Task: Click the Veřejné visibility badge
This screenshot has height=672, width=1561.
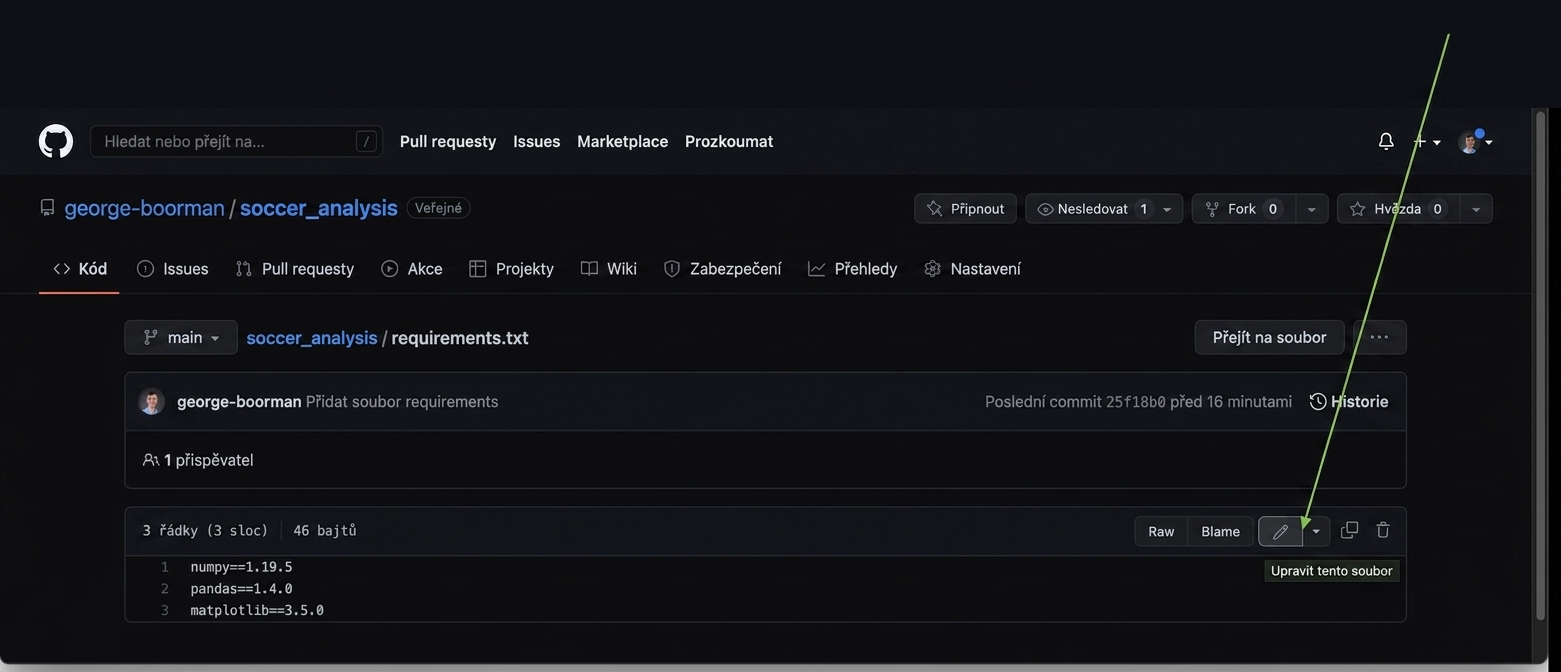Action: (x=438, y=208)
